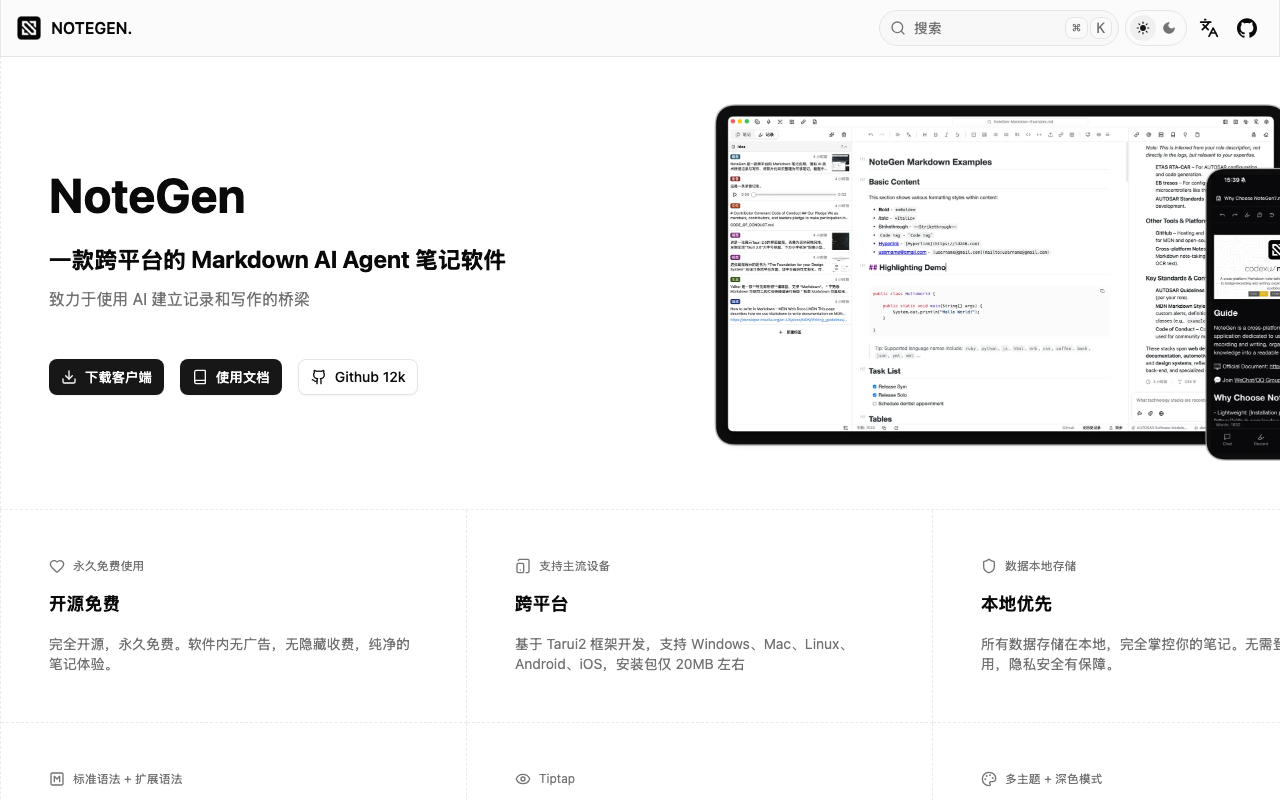Click the 下载客户端 download button

106,377
